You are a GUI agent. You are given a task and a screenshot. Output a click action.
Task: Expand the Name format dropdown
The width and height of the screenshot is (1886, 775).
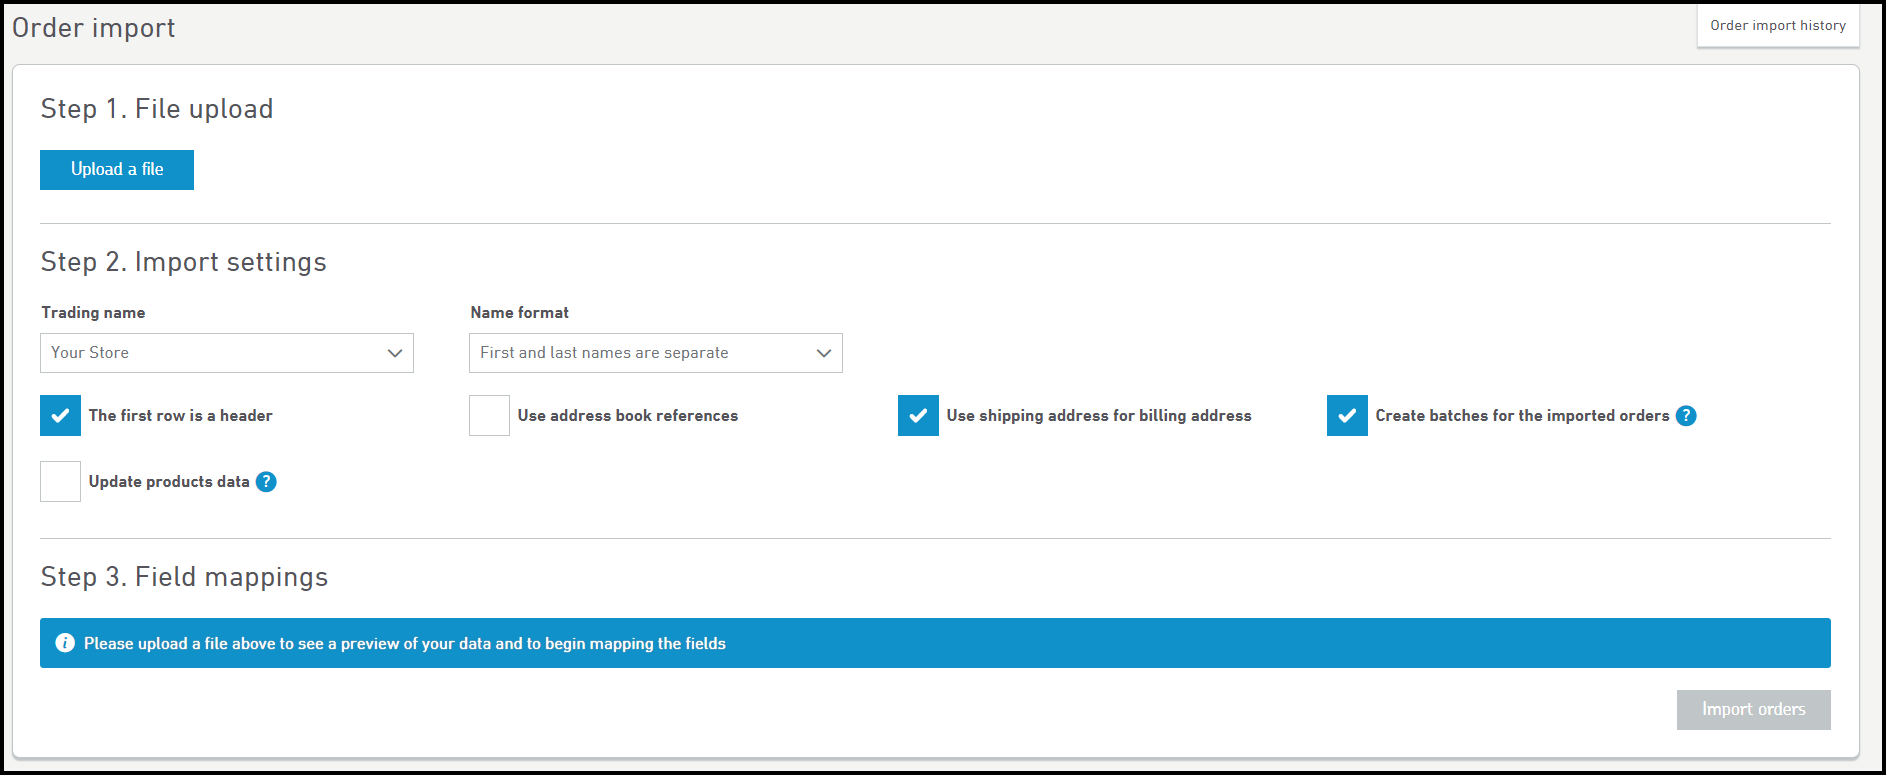tap(655, 353)
